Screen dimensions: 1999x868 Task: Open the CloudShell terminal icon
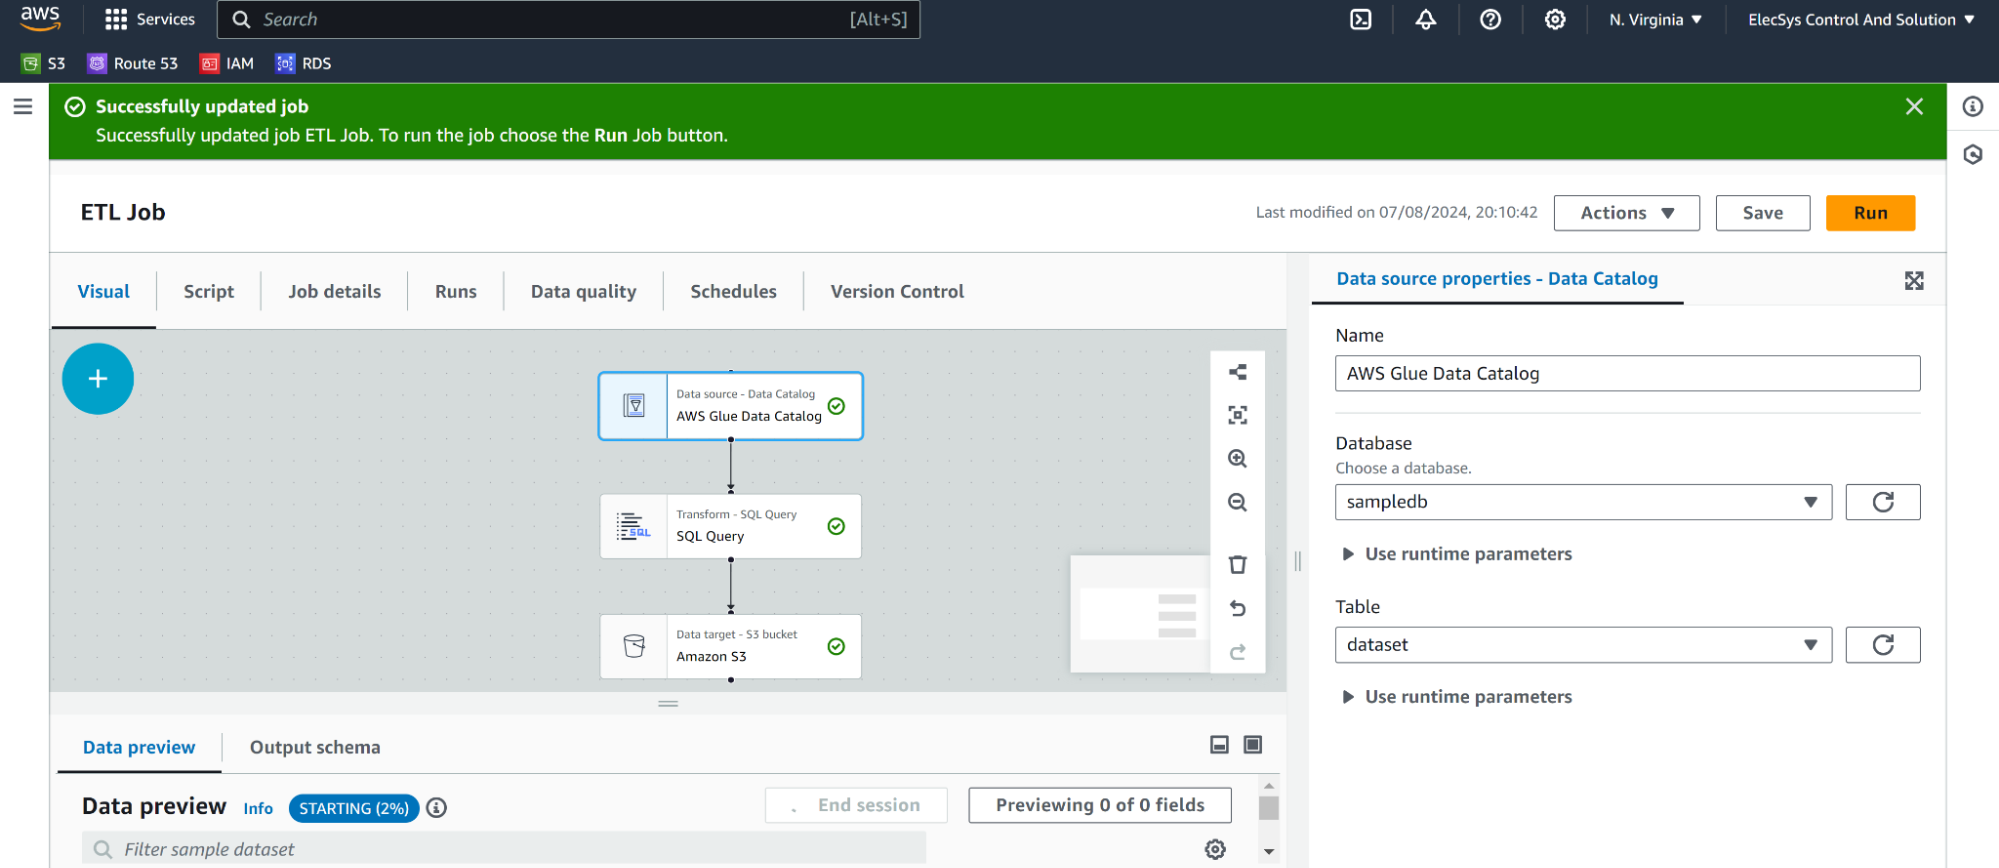(x=1361, y=19)
